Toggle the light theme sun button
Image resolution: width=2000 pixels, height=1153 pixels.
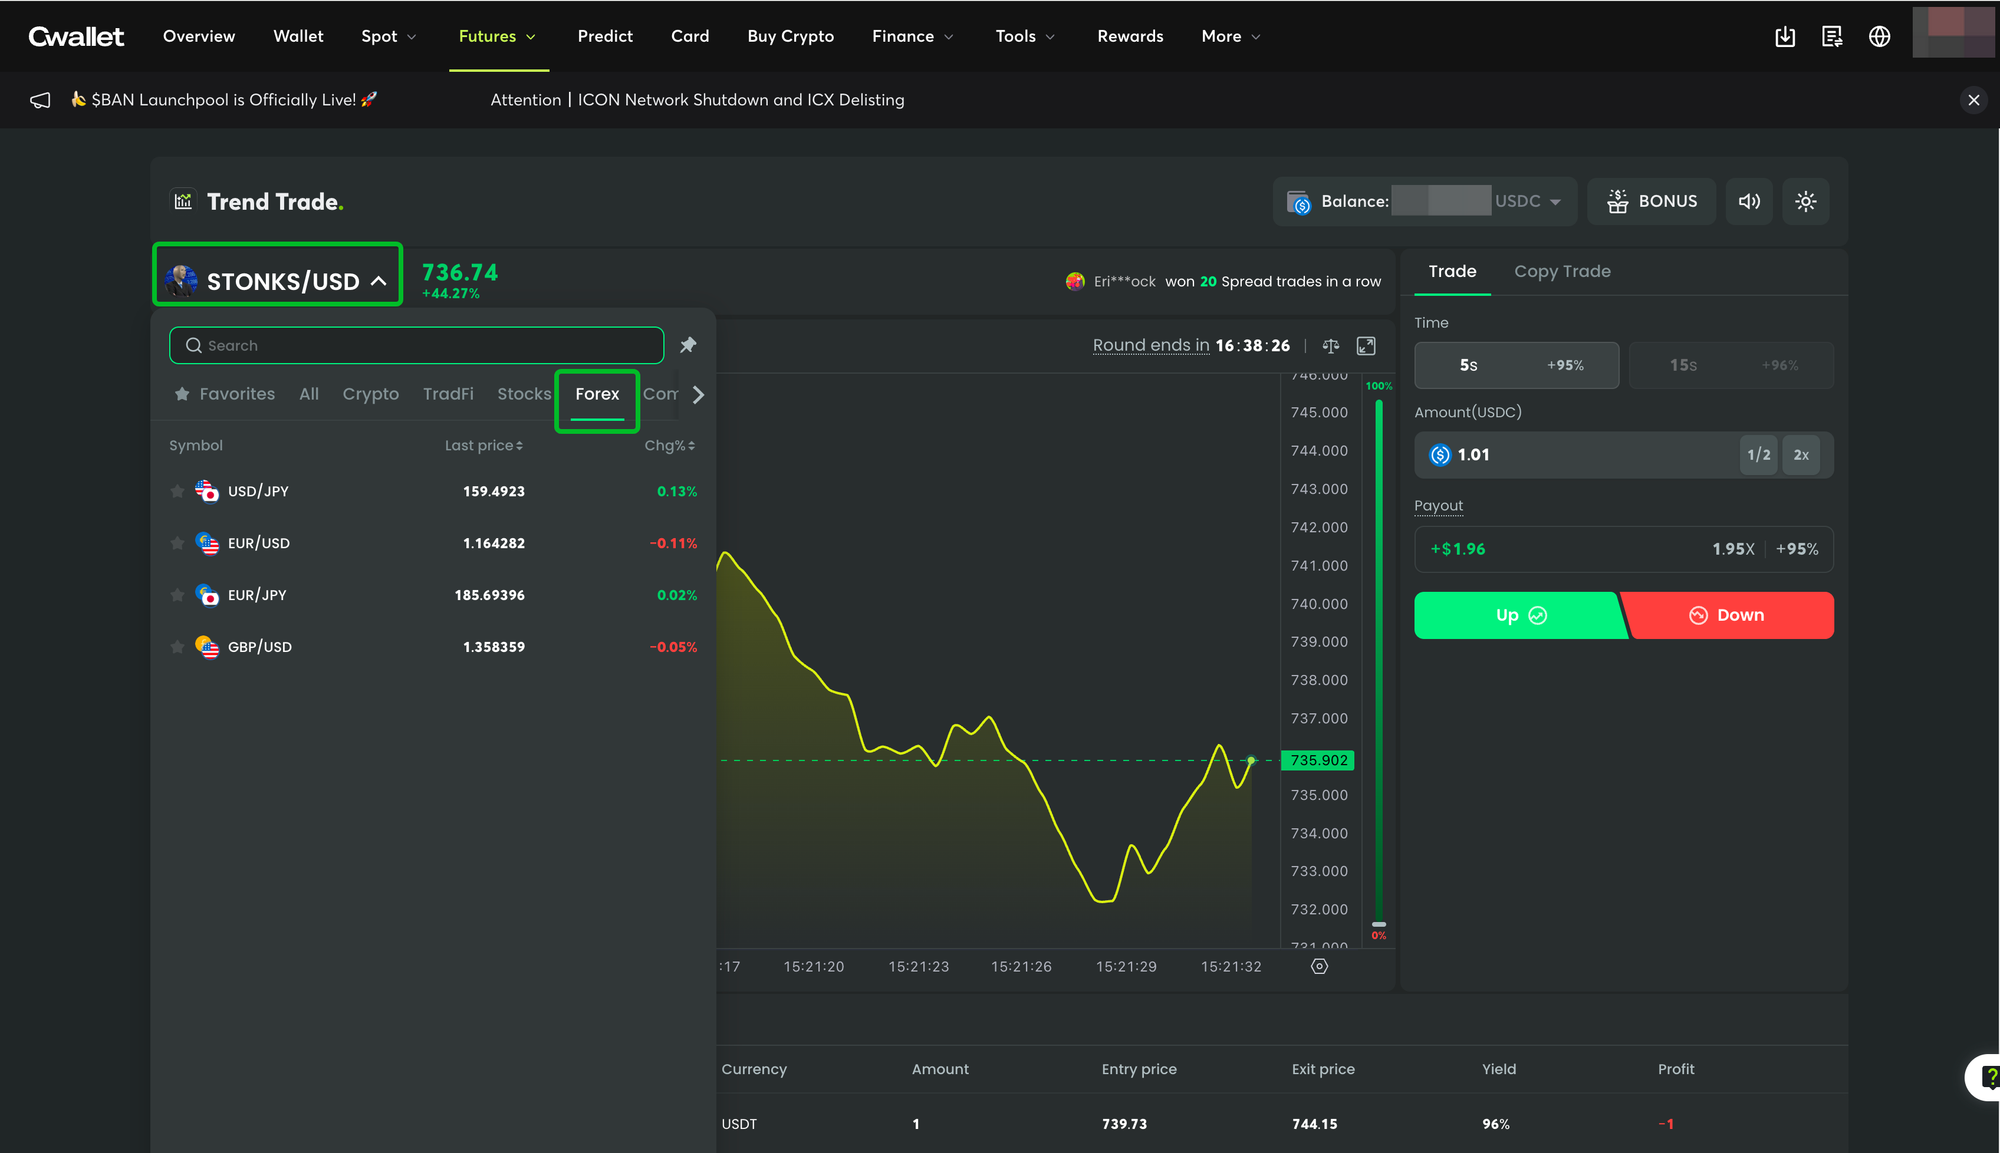coord(1805,201)
